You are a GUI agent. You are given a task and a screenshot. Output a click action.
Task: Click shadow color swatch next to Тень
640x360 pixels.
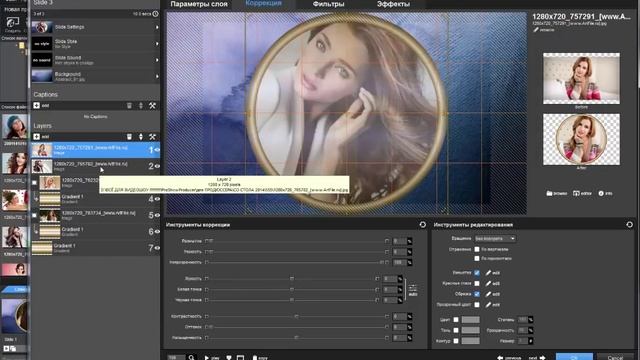470,330
